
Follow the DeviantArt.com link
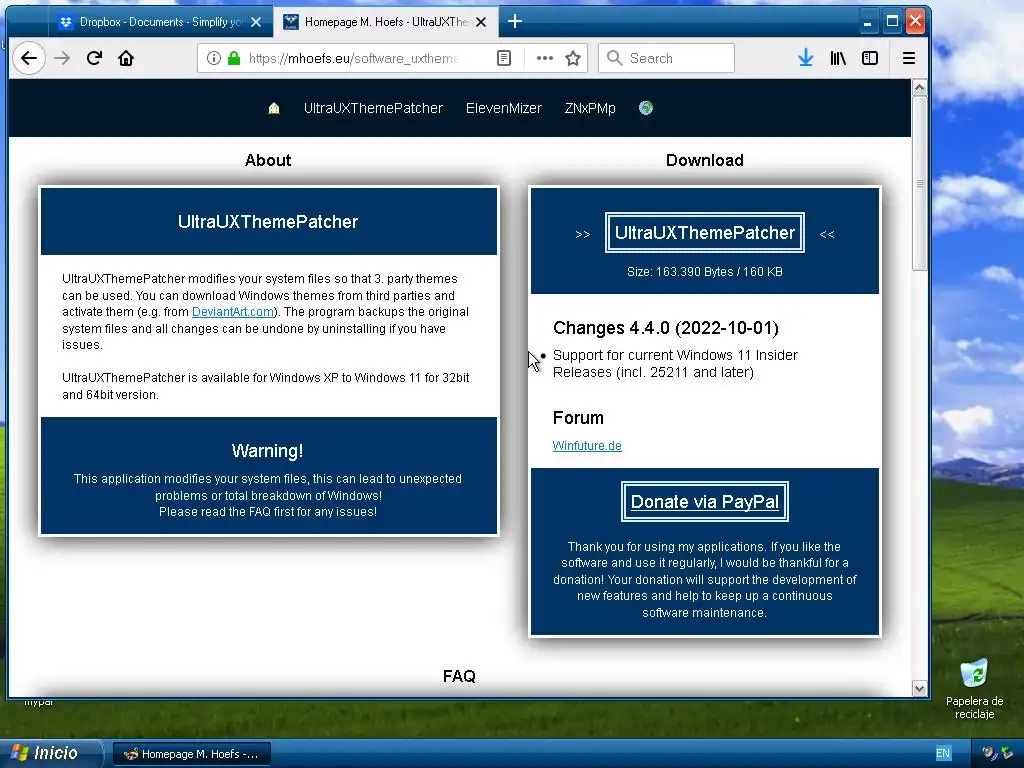pos(232,312)
